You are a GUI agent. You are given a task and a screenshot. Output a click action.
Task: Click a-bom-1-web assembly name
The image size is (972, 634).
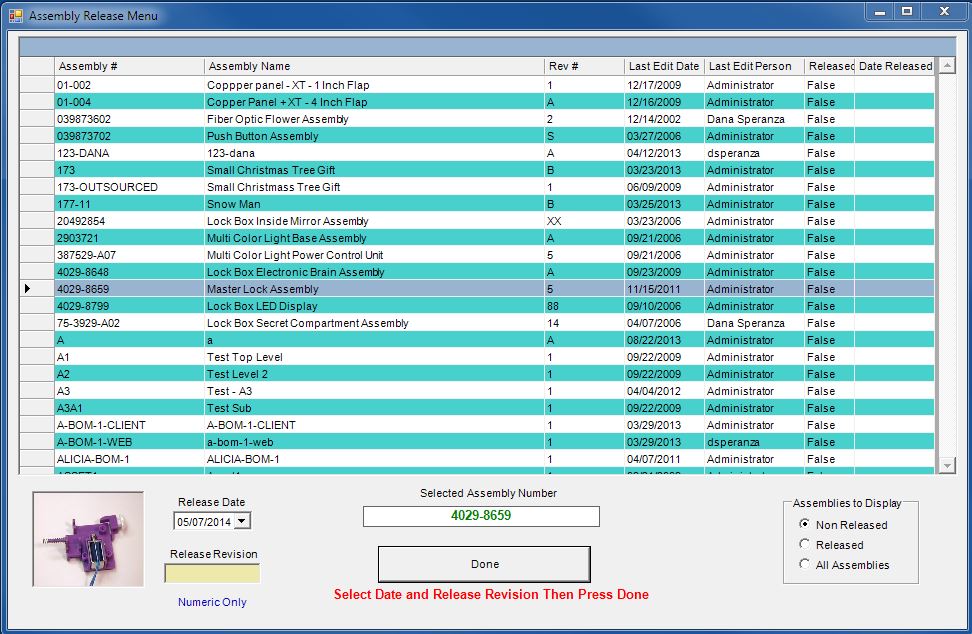pos(240,442)
